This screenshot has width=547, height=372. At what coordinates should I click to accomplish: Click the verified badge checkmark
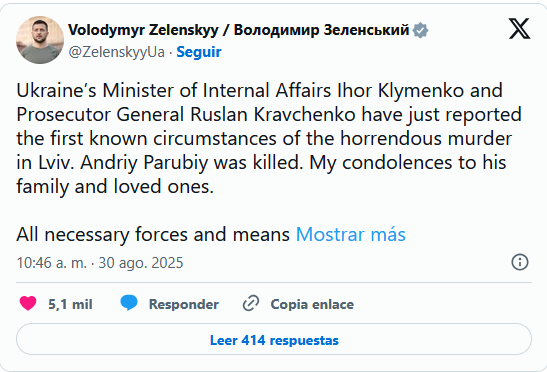coord(420,30)
